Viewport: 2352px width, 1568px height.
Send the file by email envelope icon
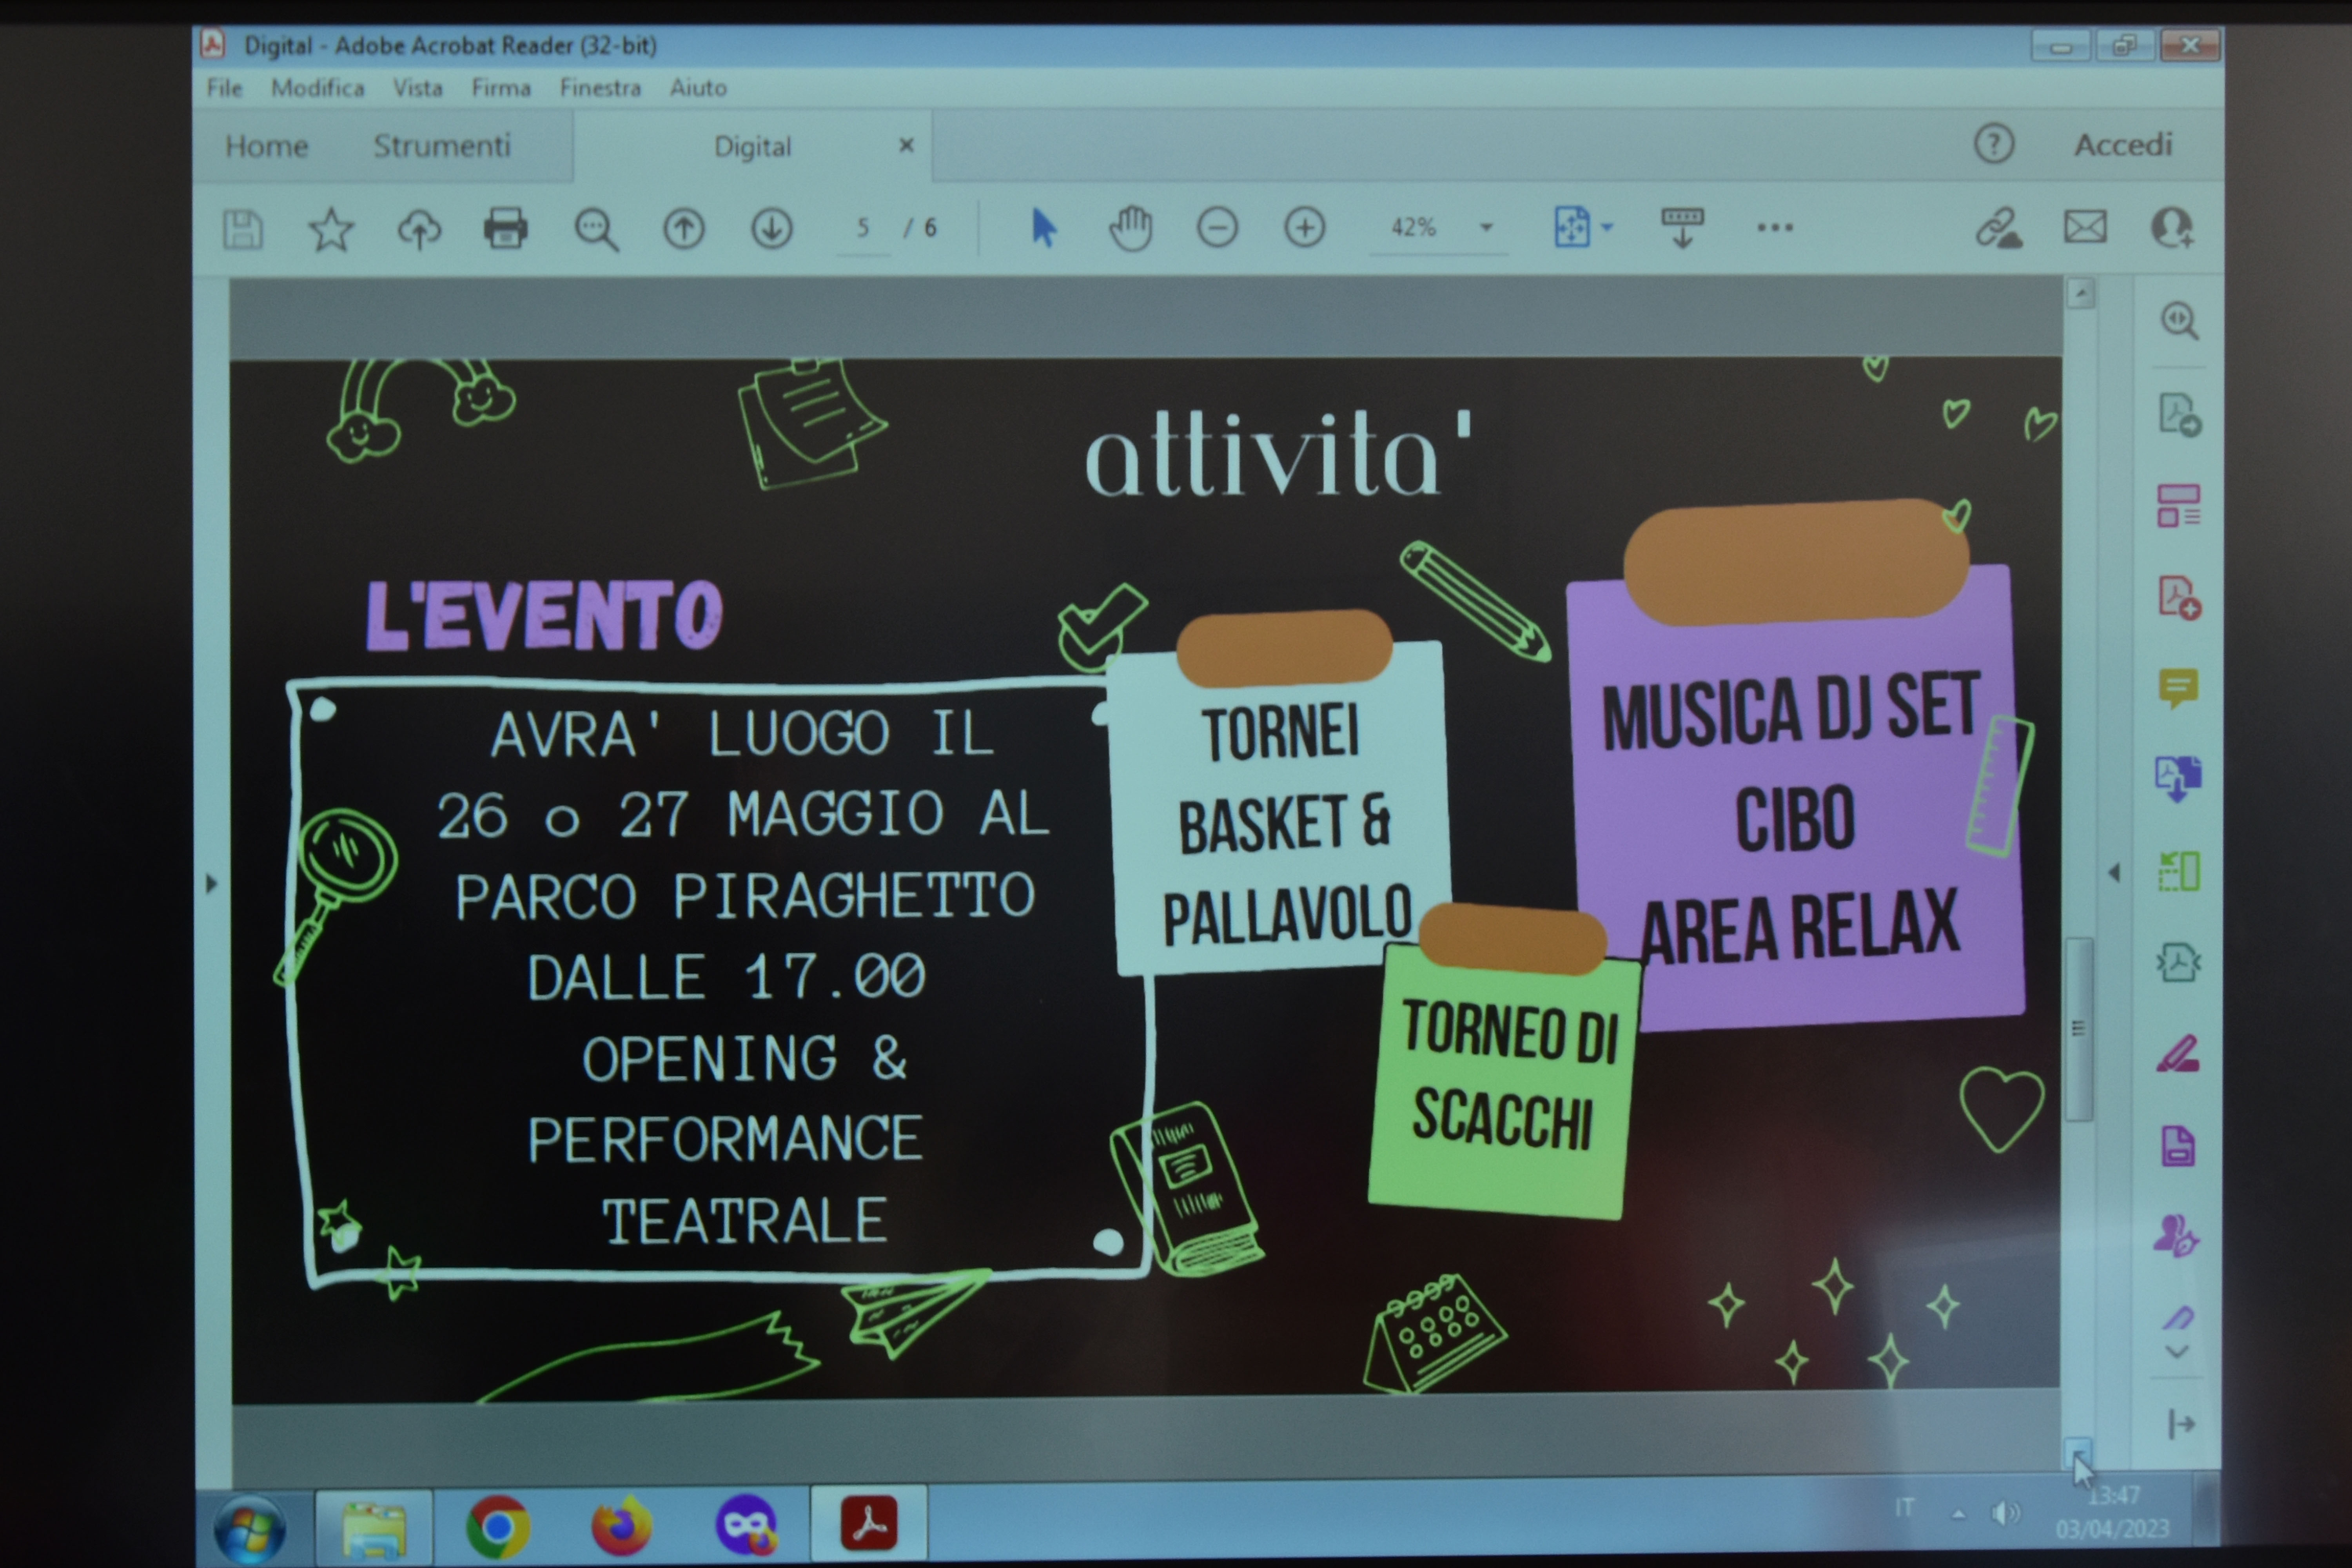pos(2085,227)
